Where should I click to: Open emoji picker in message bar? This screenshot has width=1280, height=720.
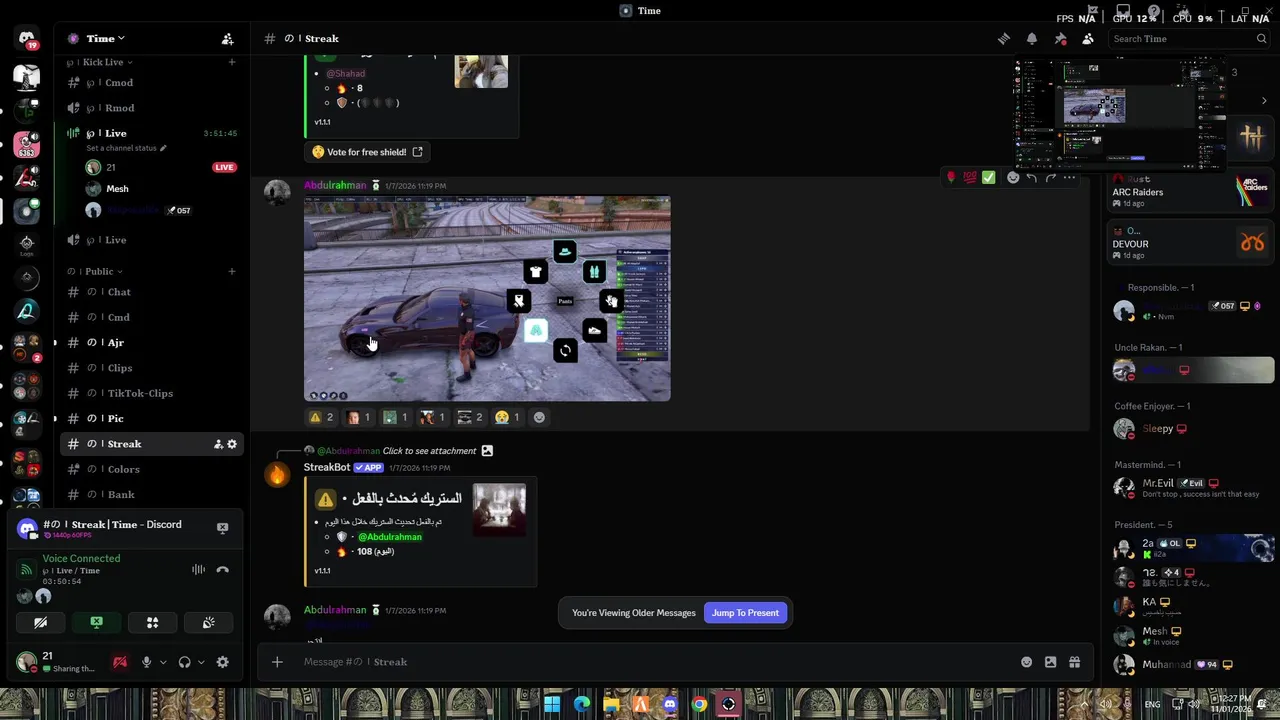[1026, 662]
